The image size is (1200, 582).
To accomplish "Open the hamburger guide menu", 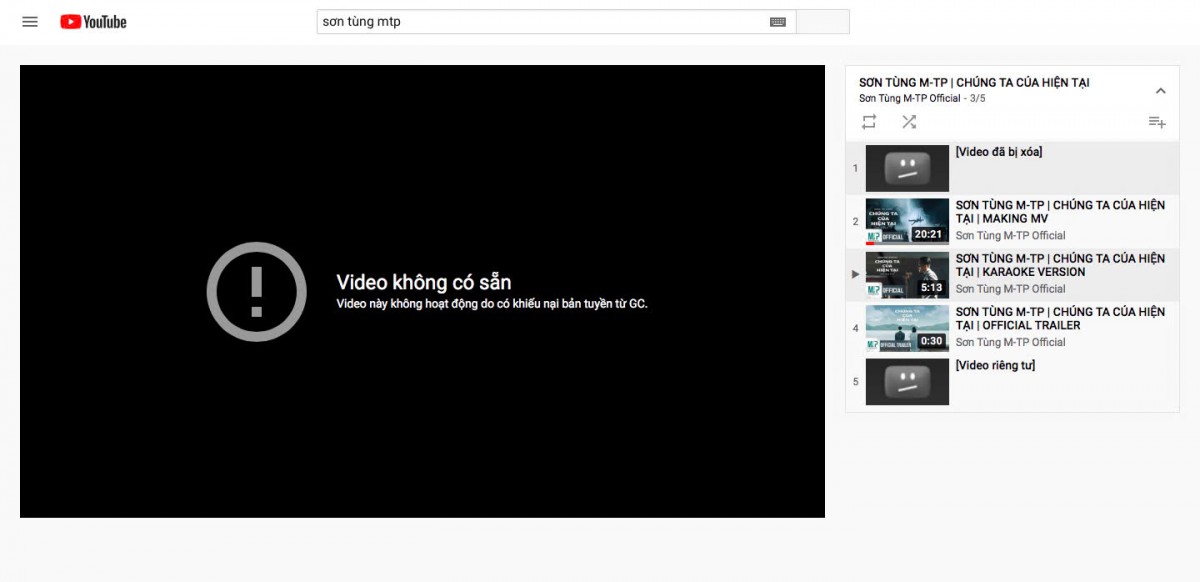I will point(30,22).
